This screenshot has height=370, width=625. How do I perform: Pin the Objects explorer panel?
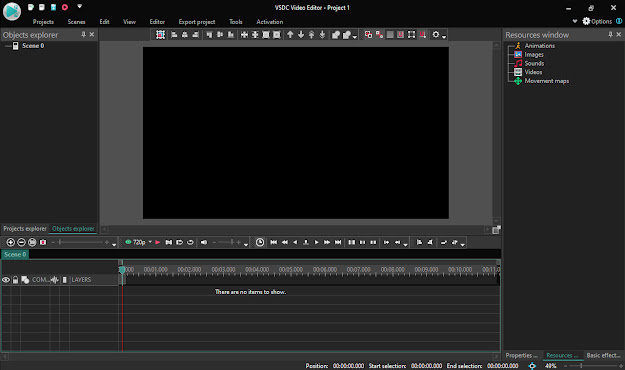83,35
